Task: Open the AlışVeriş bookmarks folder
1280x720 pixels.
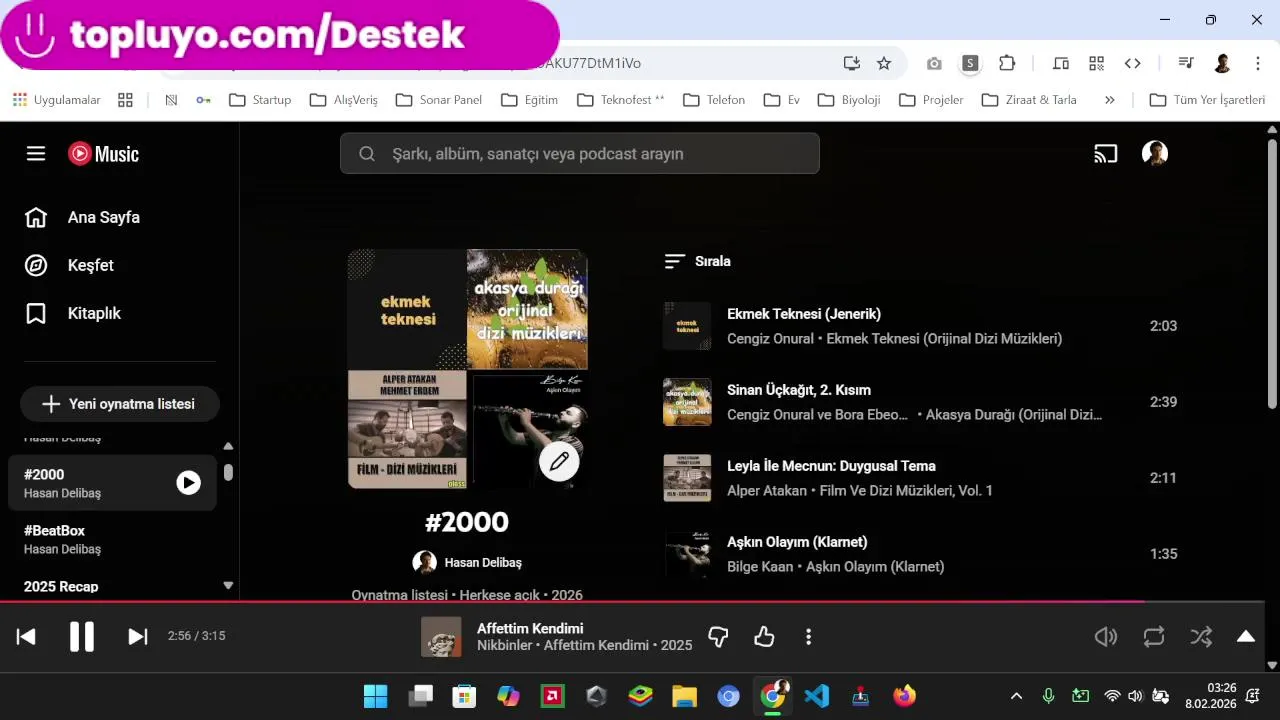Action: coord(344,100)
